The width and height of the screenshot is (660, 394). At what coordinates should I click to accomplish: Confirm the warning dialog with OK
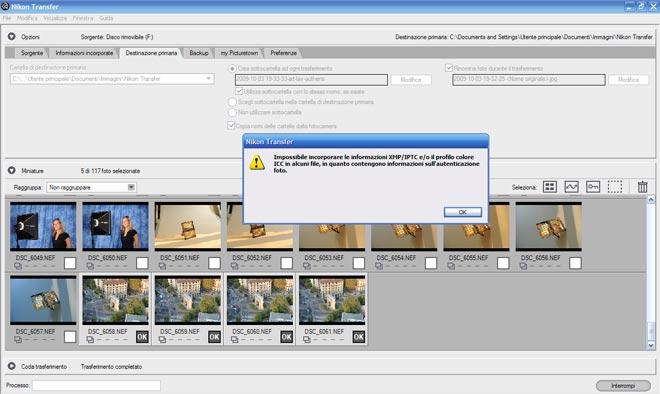click(x=463, y=212)
